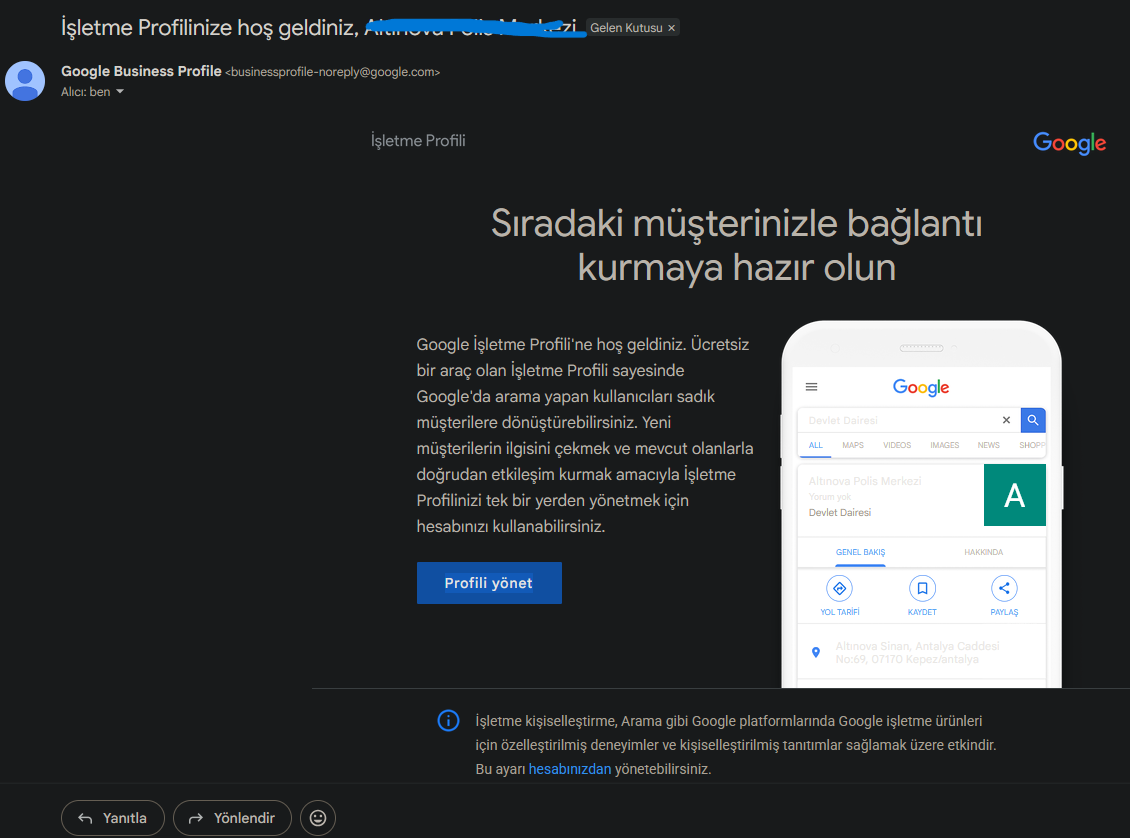Click the businessprofile-noreply@google.com address
1130x838 pixels.
pyautogui.click(x=332, y=72)
